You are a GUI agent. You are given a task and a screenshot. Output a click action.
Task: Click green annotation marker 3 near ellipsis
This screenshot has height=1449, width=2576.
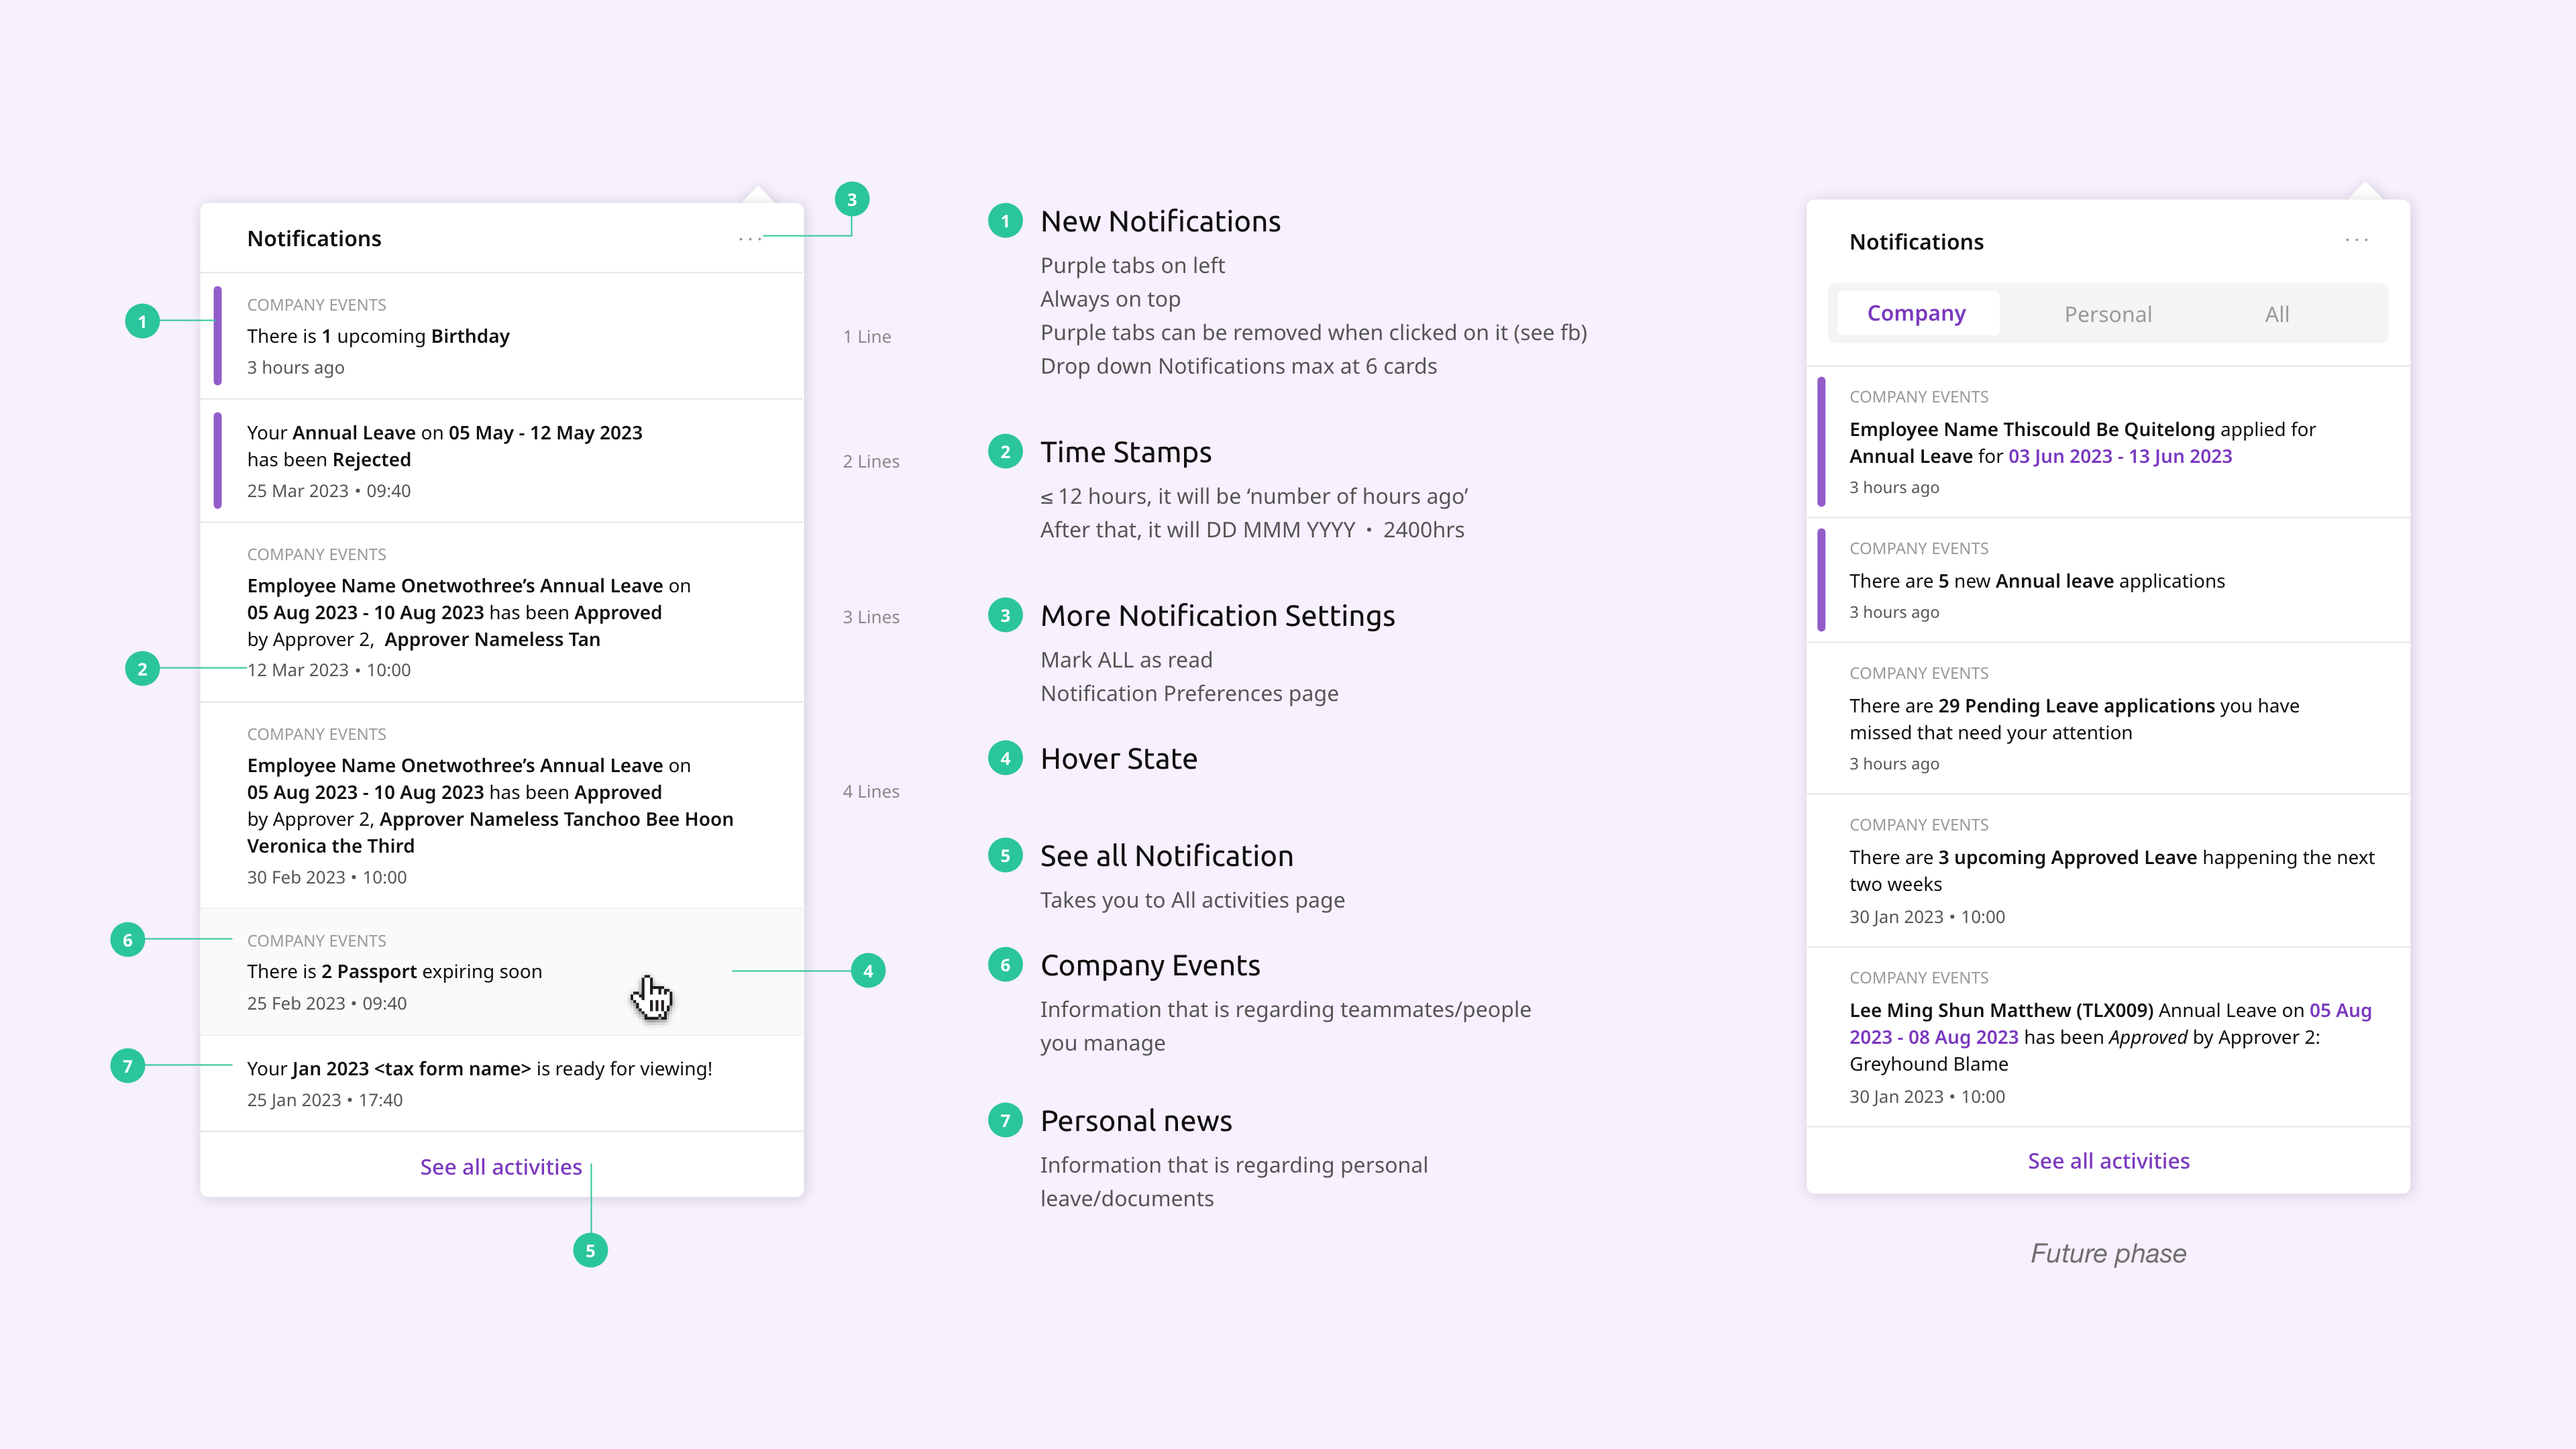pos(851,200)
